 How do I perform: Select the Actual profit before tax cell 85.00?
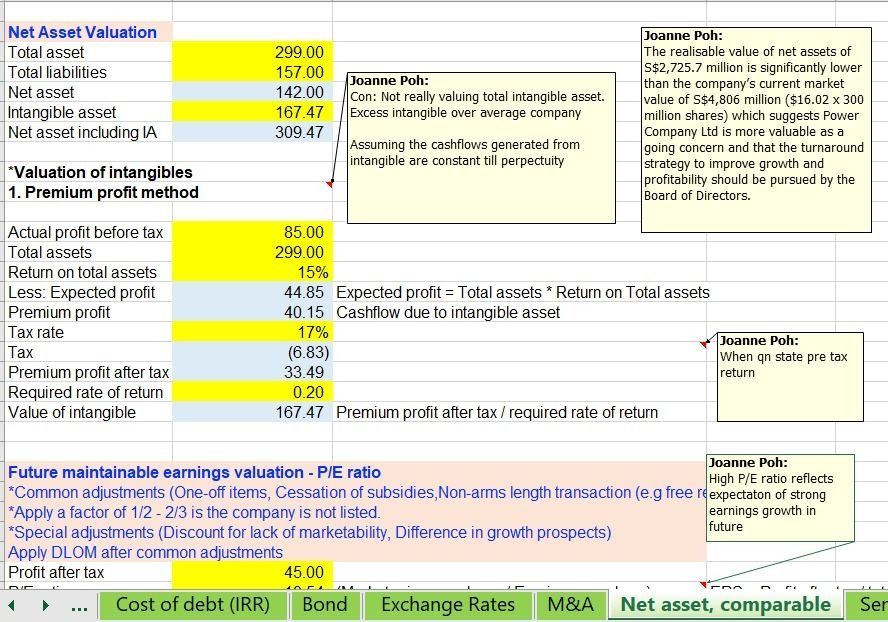pos(253,232)
